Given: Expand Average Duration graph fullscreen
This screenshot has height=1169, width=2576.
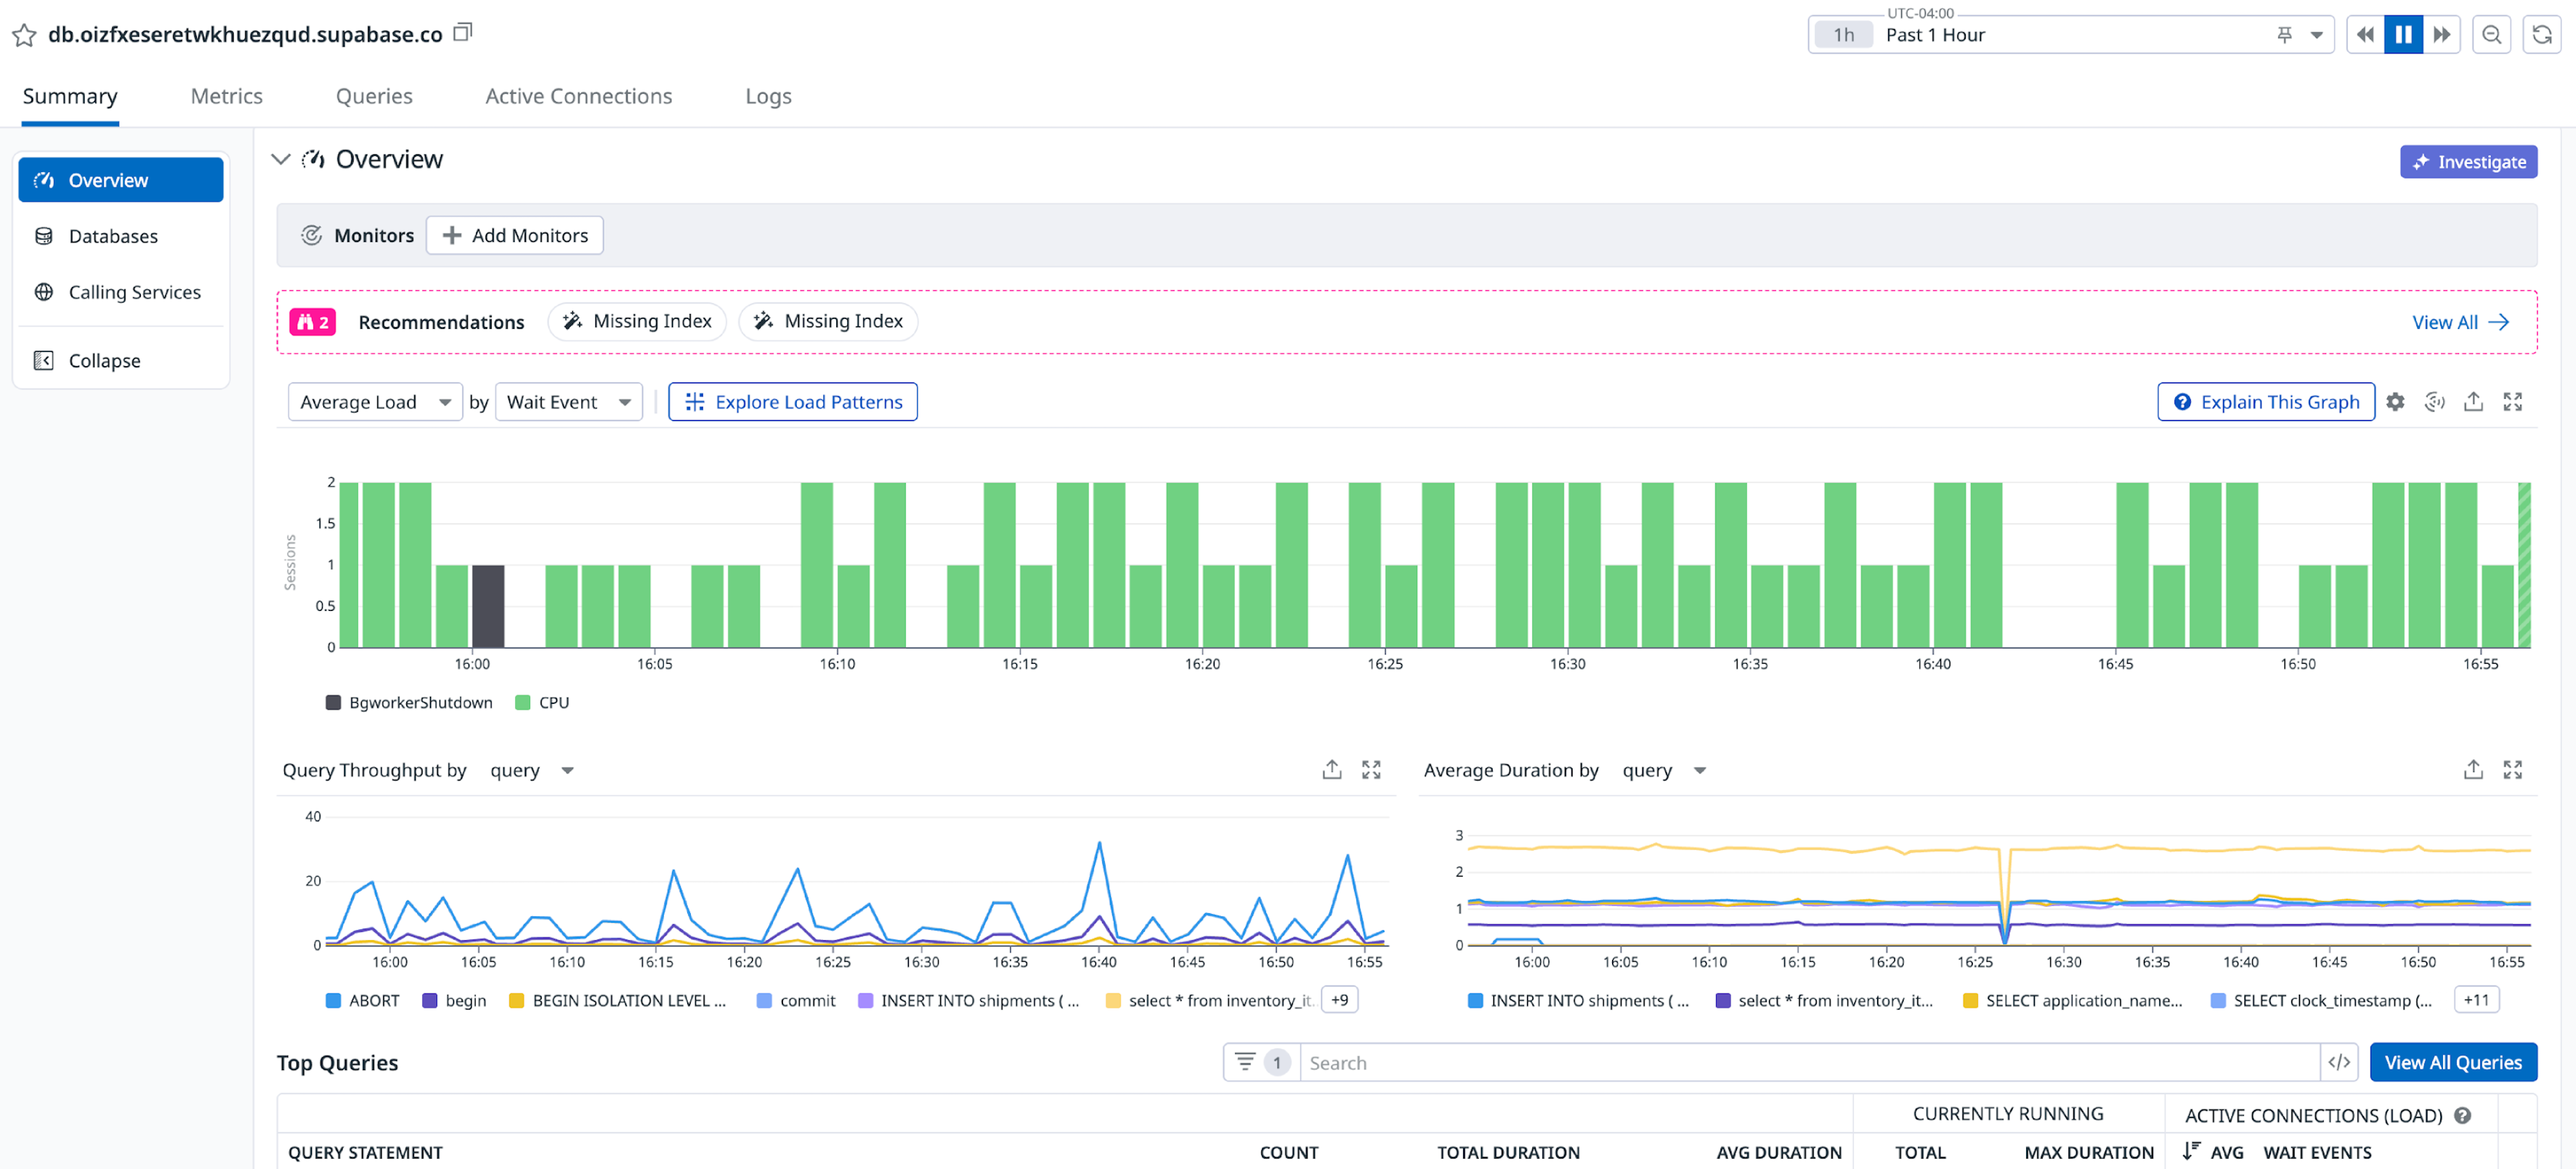Looking at the screenshot, I should coord(2512,769).
